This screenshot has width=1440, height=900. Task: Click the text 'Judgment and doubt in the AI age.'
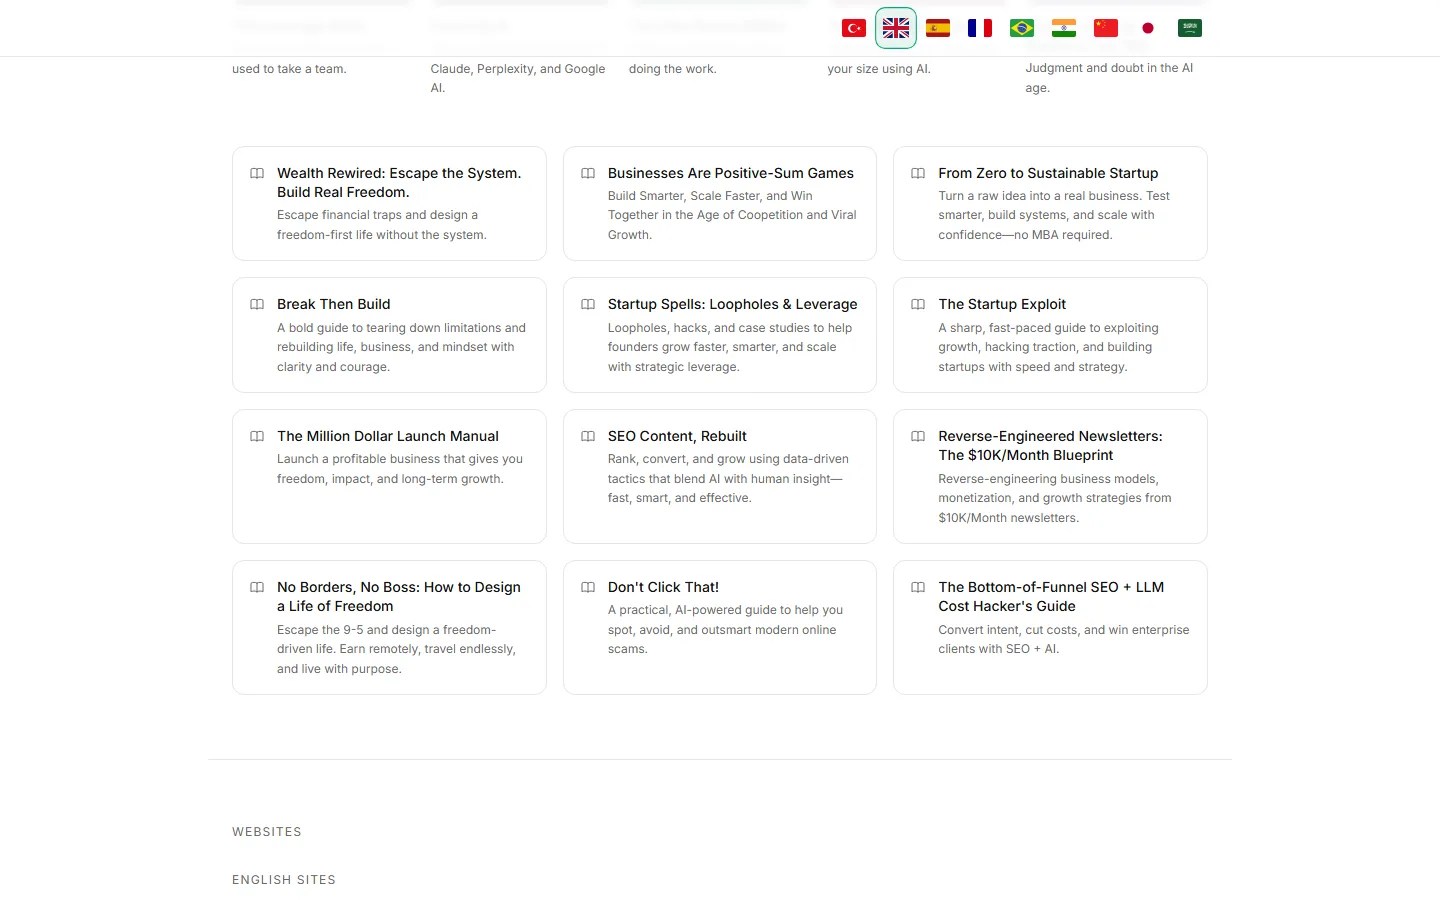pyautogui.click(x=1109, y=78)
